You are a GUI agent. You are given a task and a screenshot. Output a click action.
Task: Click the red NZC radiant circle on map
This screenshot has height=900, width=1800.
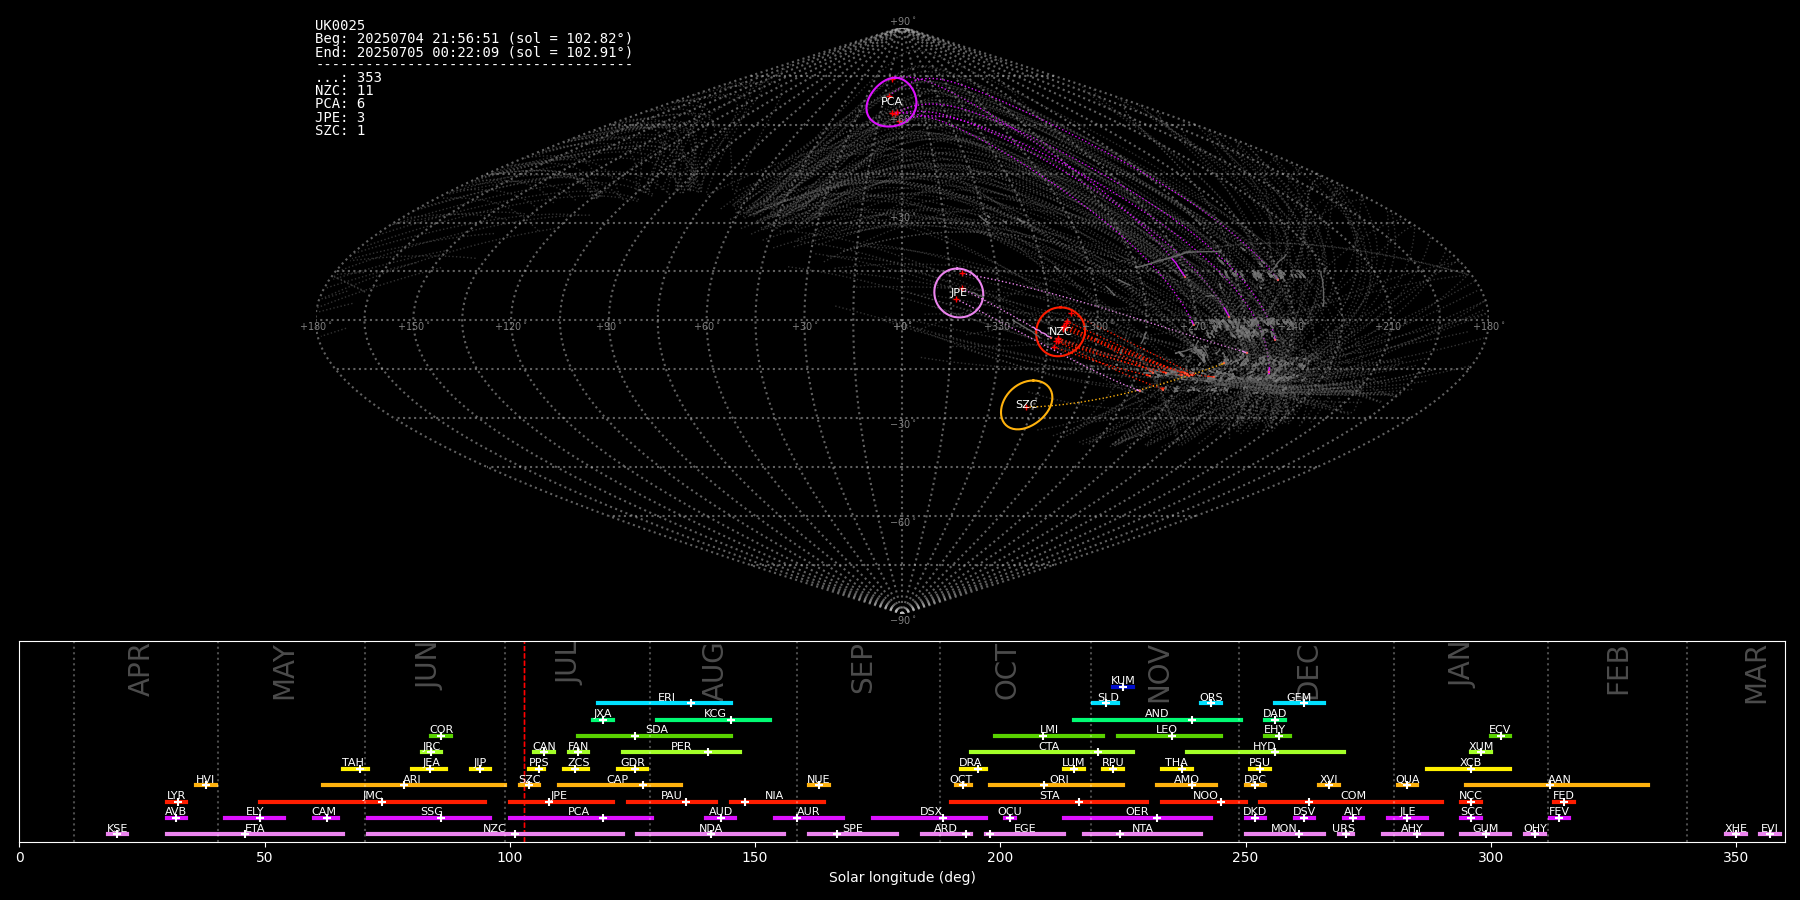coord(1061,332)
